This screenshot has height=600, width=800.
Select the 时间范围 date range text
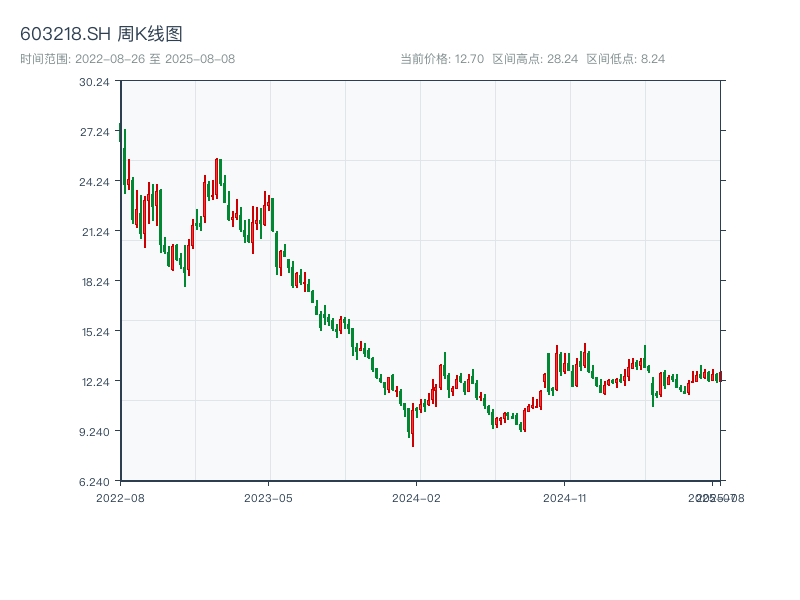tap(127, 59)
